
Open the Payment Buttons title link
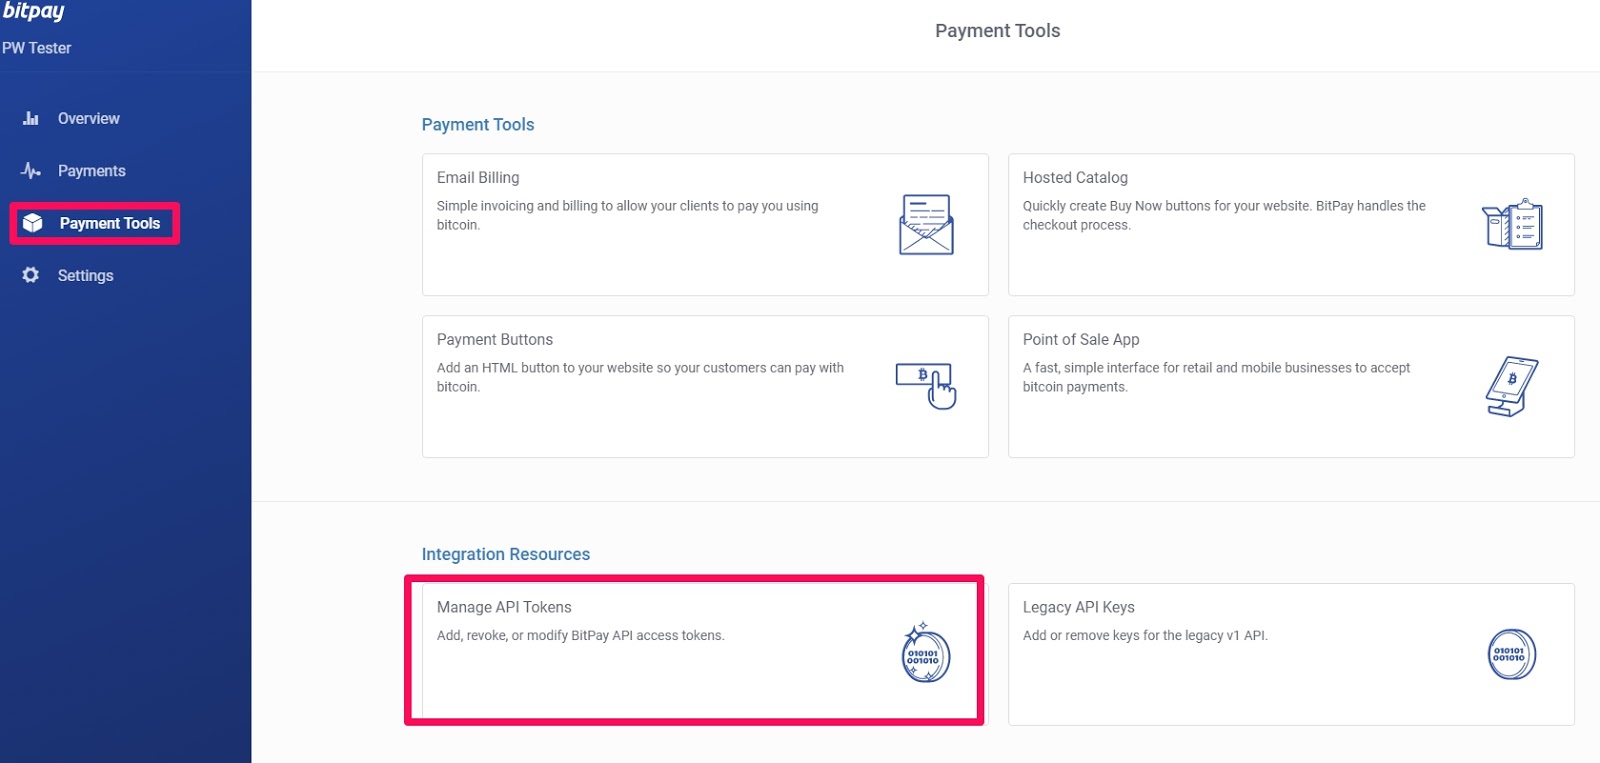pos(495,339)
